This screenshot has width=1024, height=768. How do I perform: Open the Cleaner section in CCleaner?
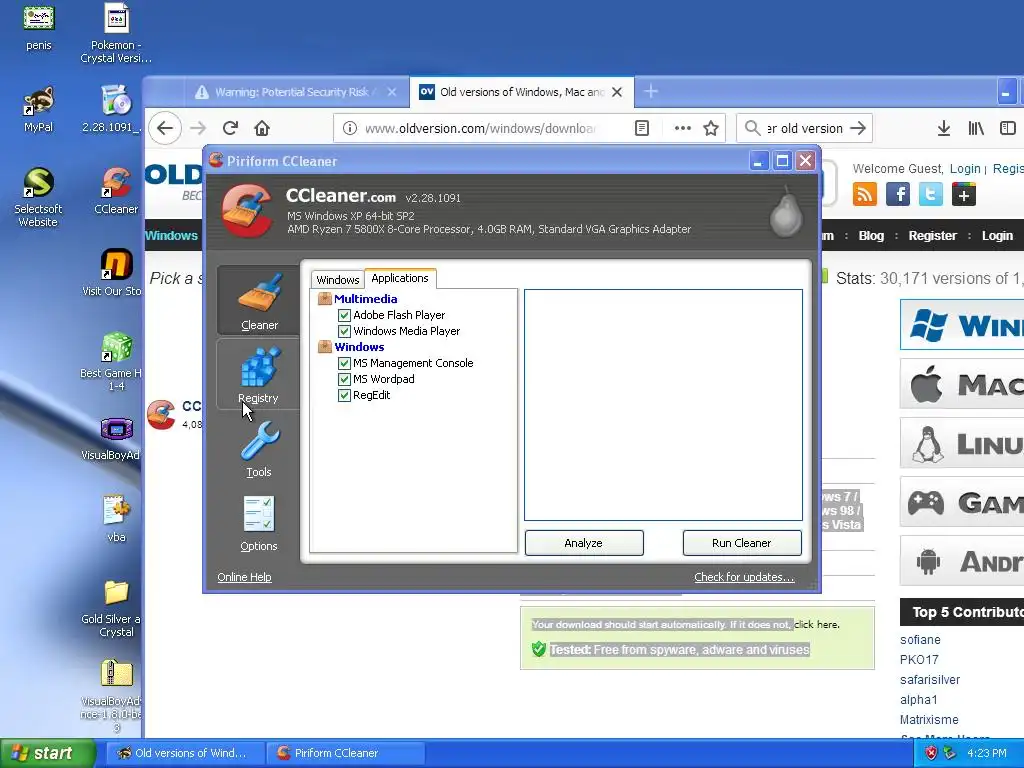(259, 300)
